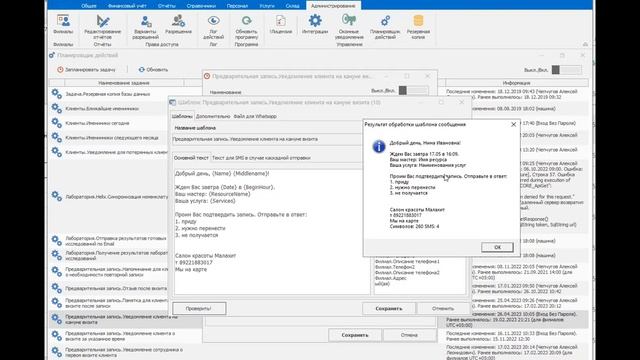The width and height of the screenshot is (640, 360).
Task: Switch to the Отчёты ribbon tab
Action: coord(167,6)
